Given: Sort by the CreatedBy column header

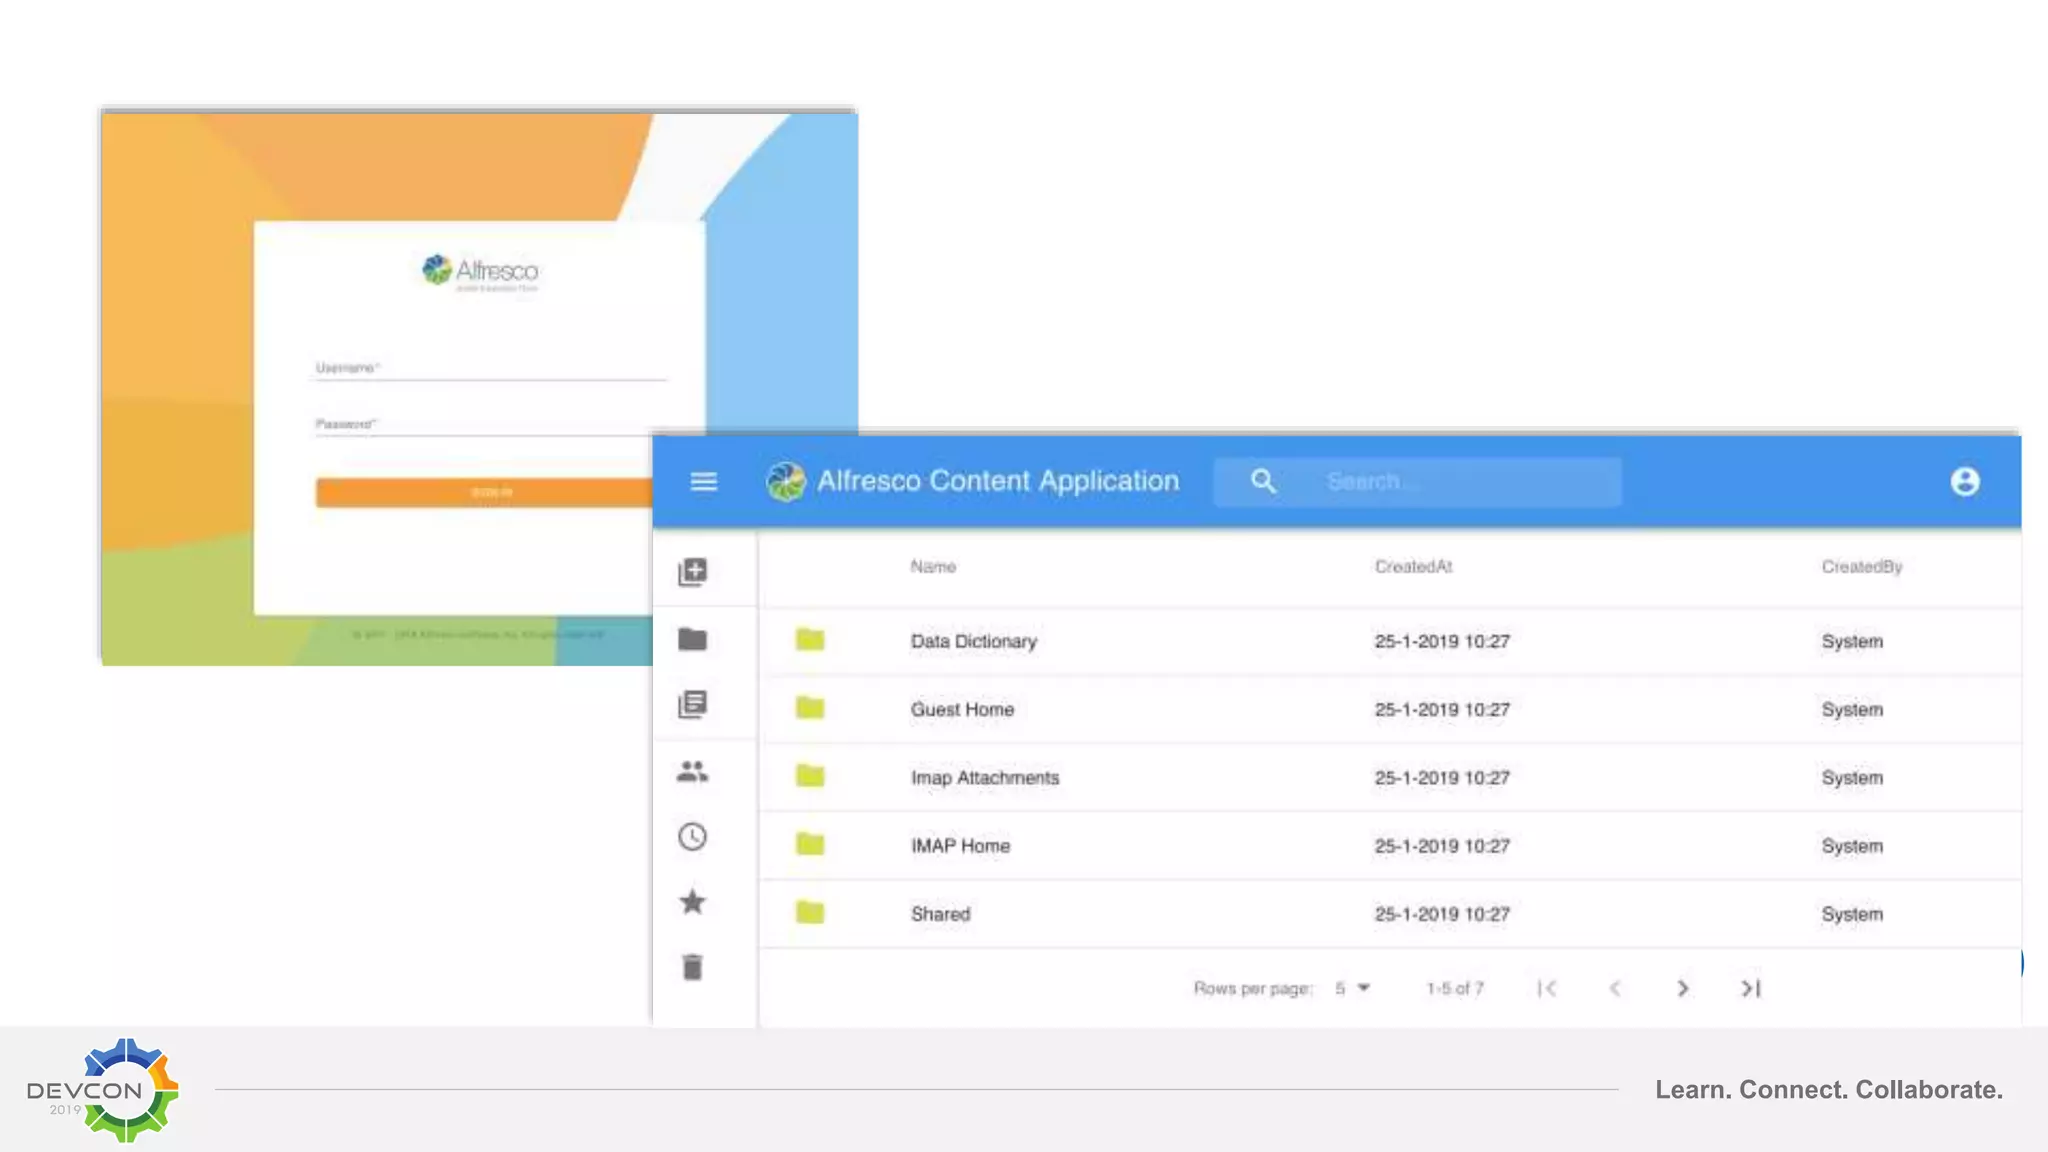Looking at the screenshot, I should [x=1862, y=567].
